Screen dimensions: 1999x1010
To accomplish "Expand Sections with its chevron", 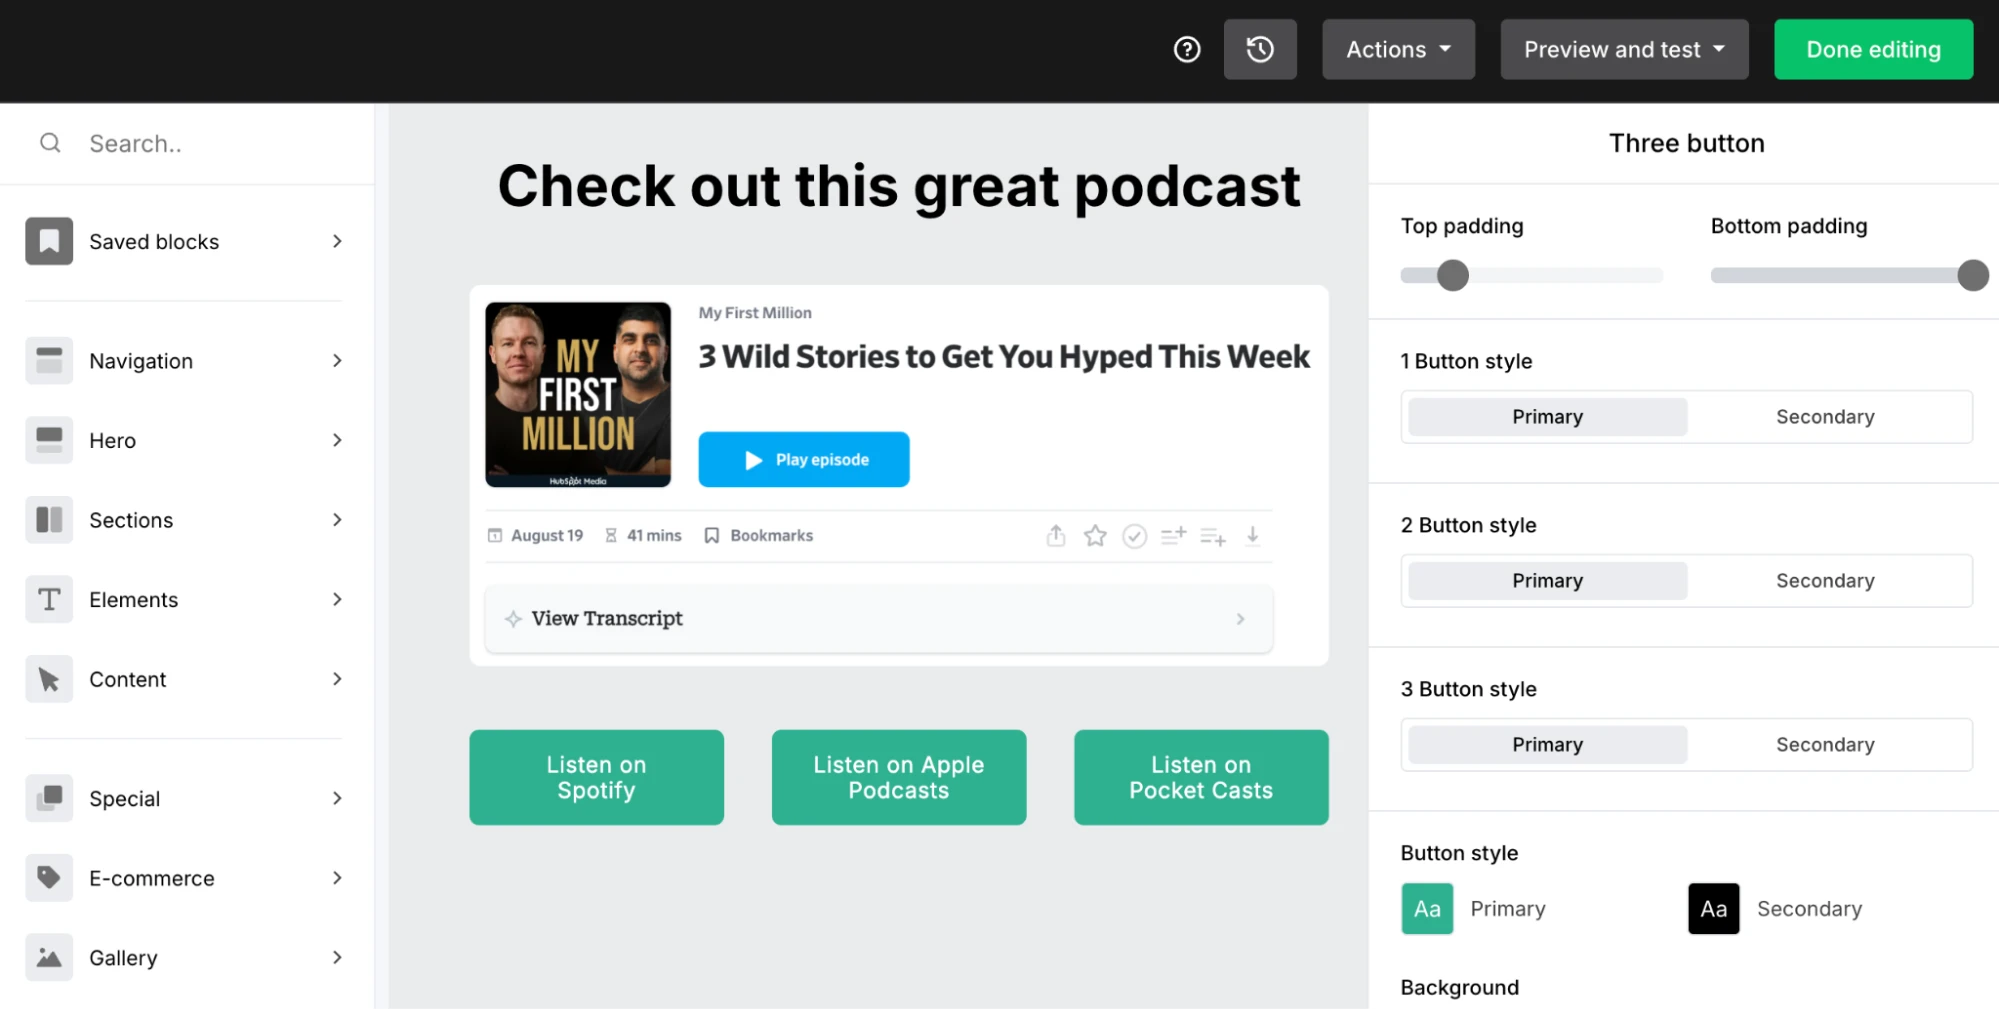I will click(337, 520).
